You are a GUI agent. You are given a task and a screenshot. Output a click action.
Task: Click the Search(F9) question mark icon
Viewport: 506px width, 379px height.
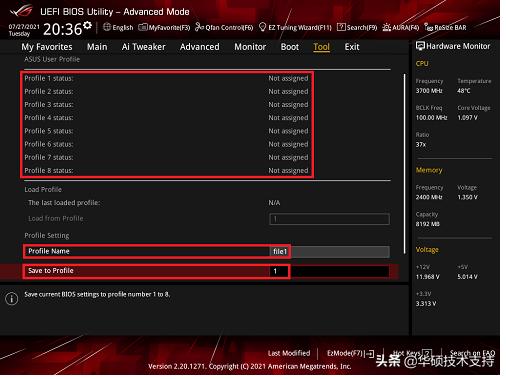[341, 27]
